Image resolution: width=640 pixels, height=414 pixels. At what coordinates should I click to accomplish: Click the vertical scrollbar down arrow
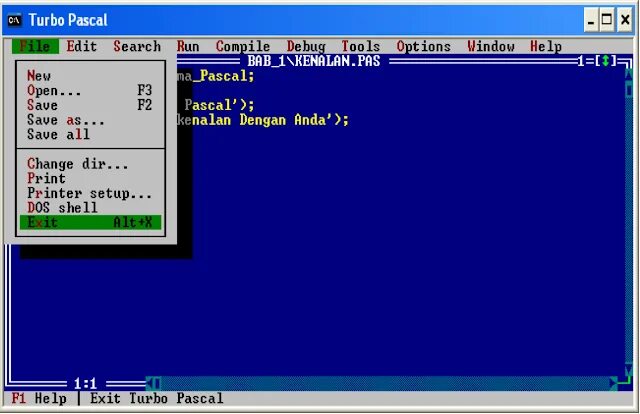coord(629,369)
